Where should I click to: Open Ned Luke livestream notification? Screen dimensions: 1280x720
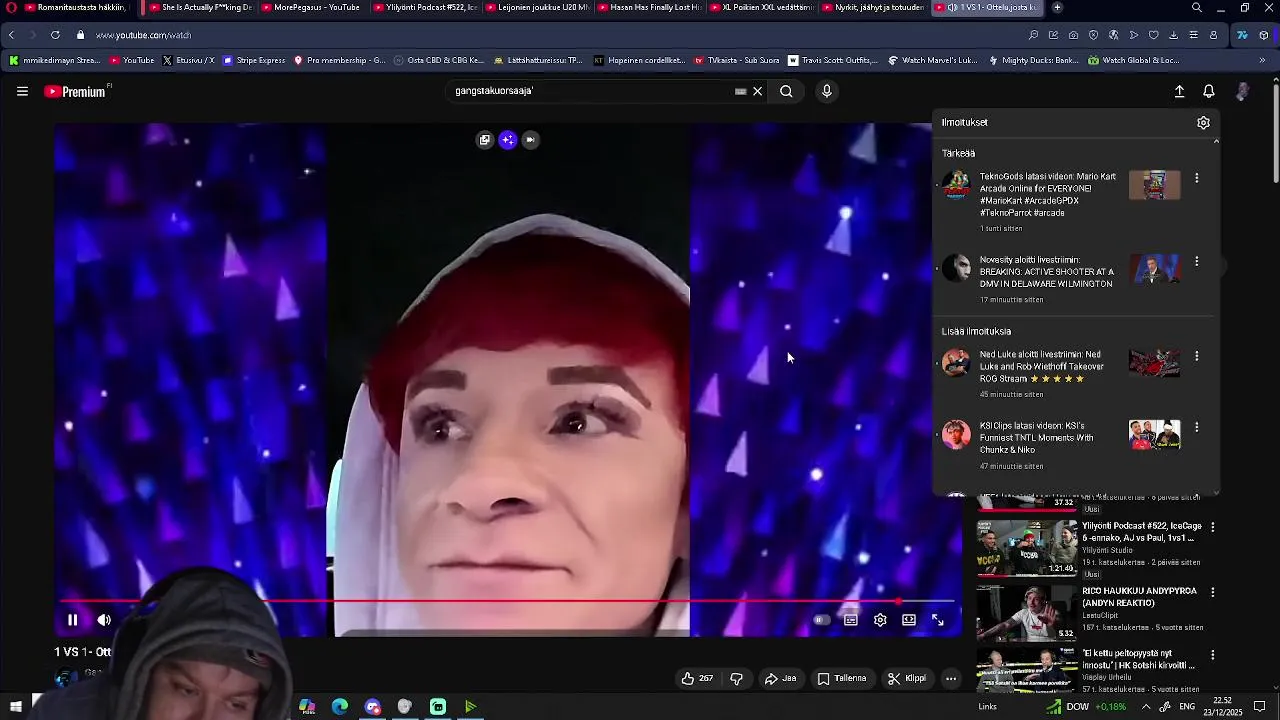coord(1042,366)
